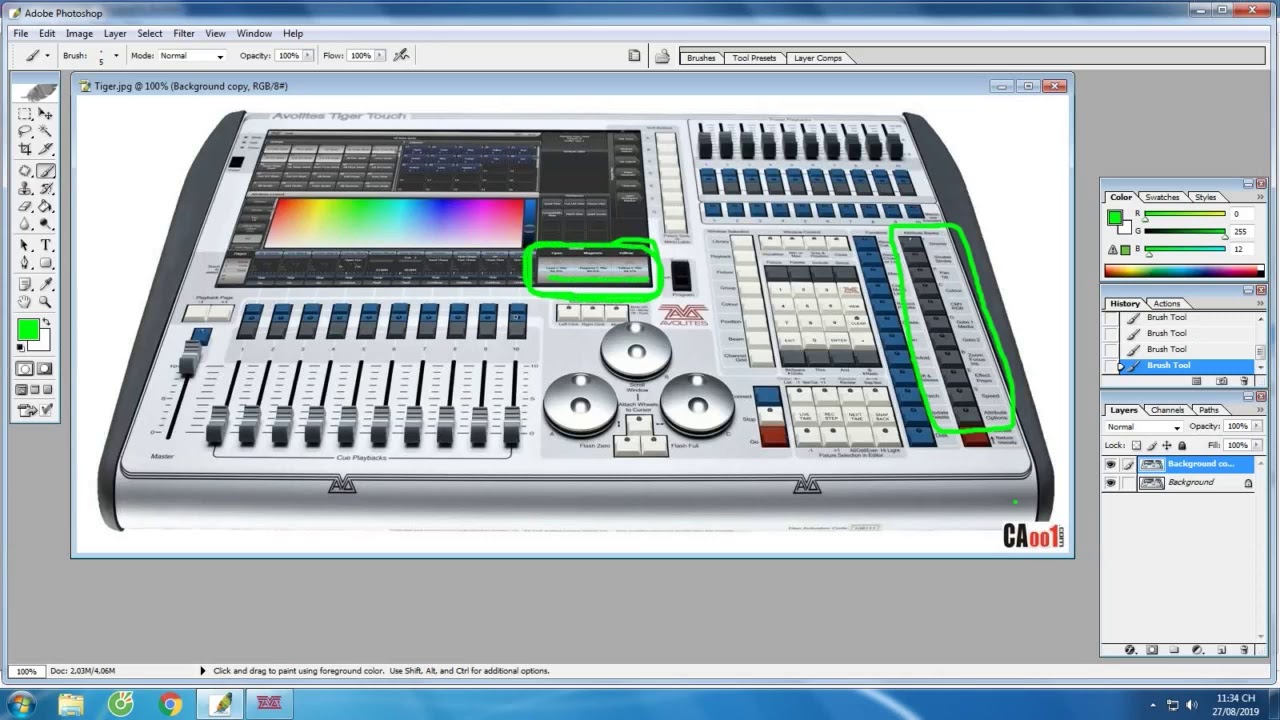
Task: Delete layer with Layers panel trash icon
Action: pos(1244,650)
